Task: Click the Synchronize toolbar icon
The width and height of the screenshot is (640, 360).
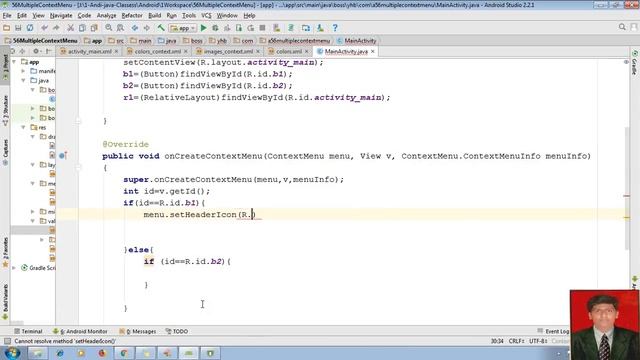Action: pos(30,28)
